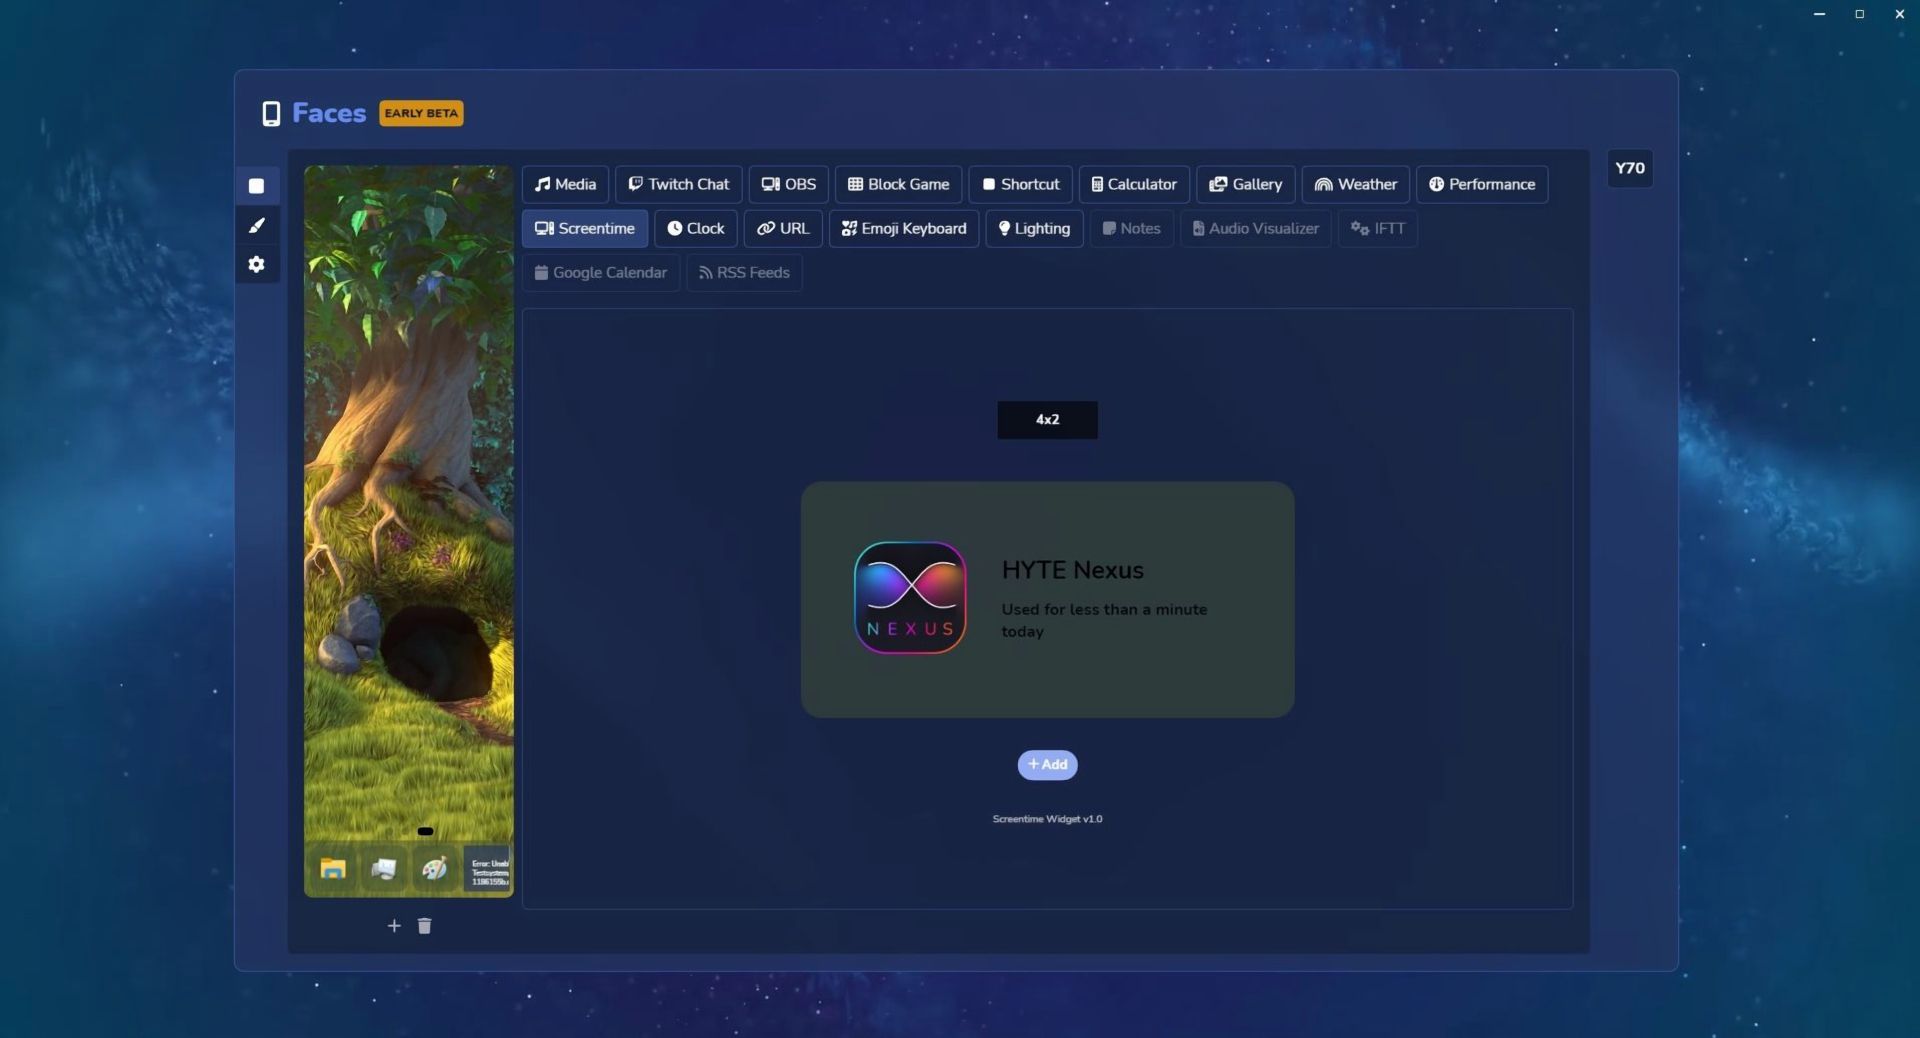Select the Screentime widget tab
The image size is (1920, 1038).
pyautogui.click(x=585, y=228)
